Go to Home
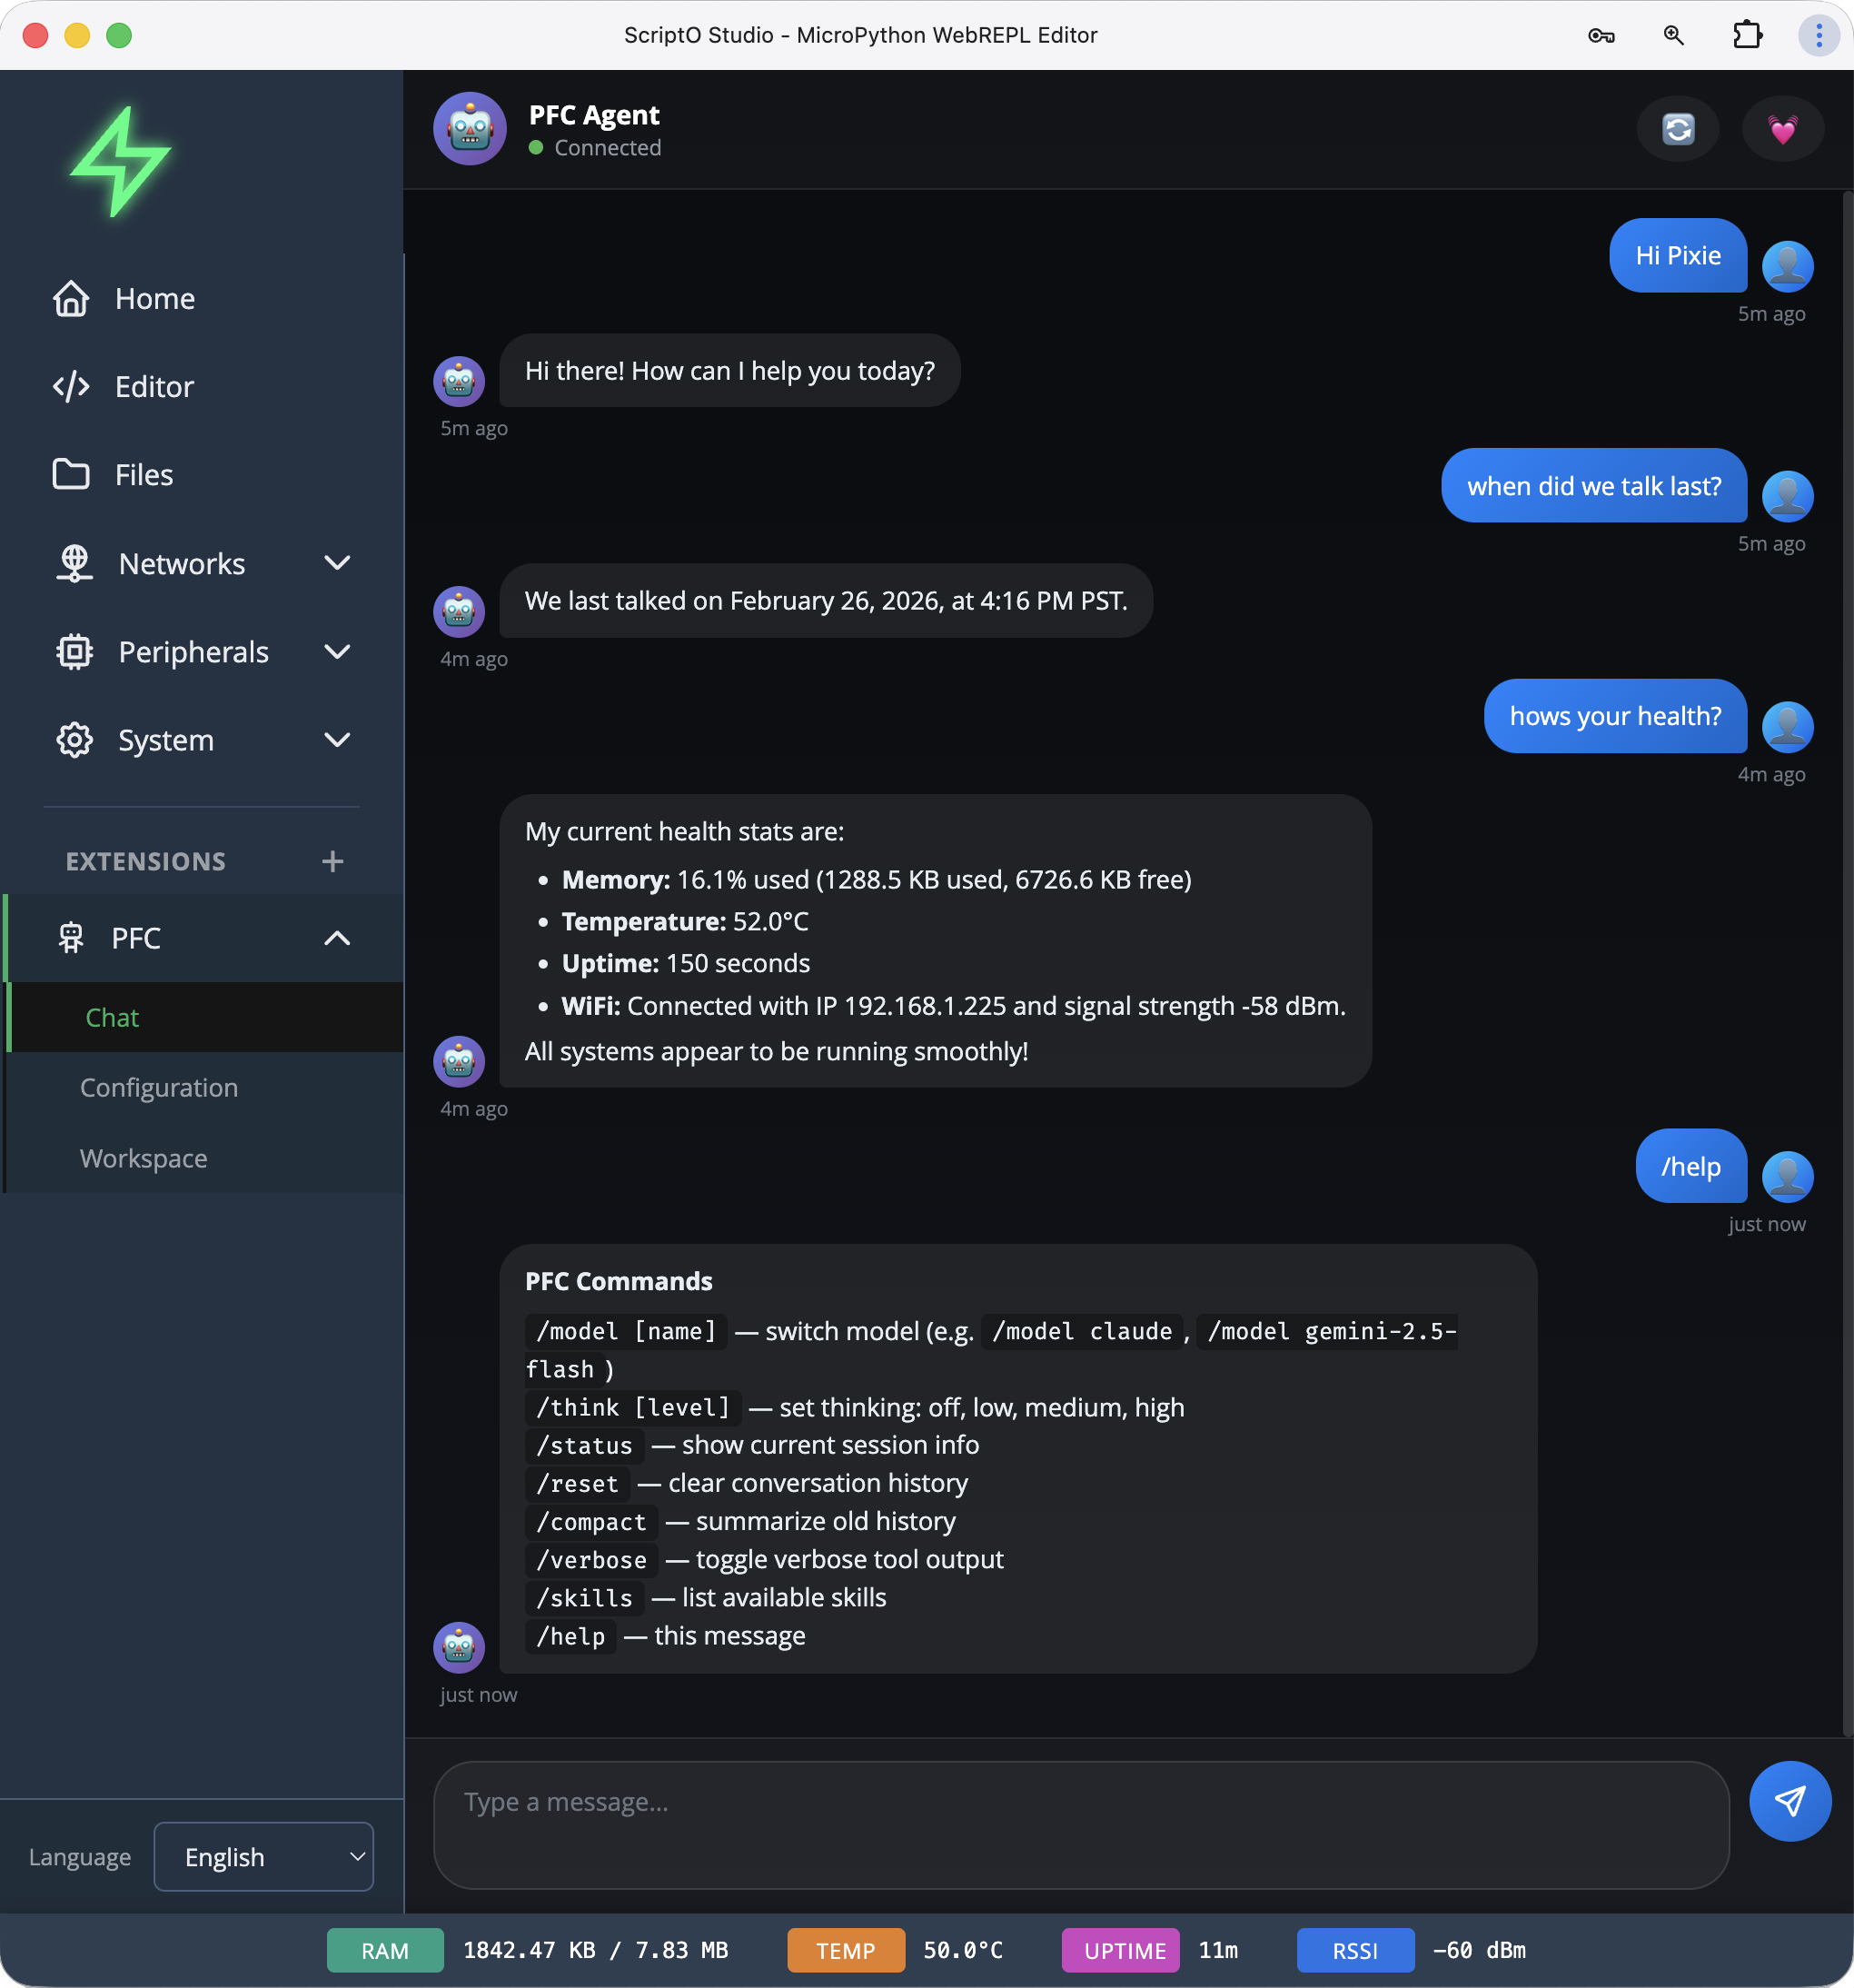 tap(155, 297)
